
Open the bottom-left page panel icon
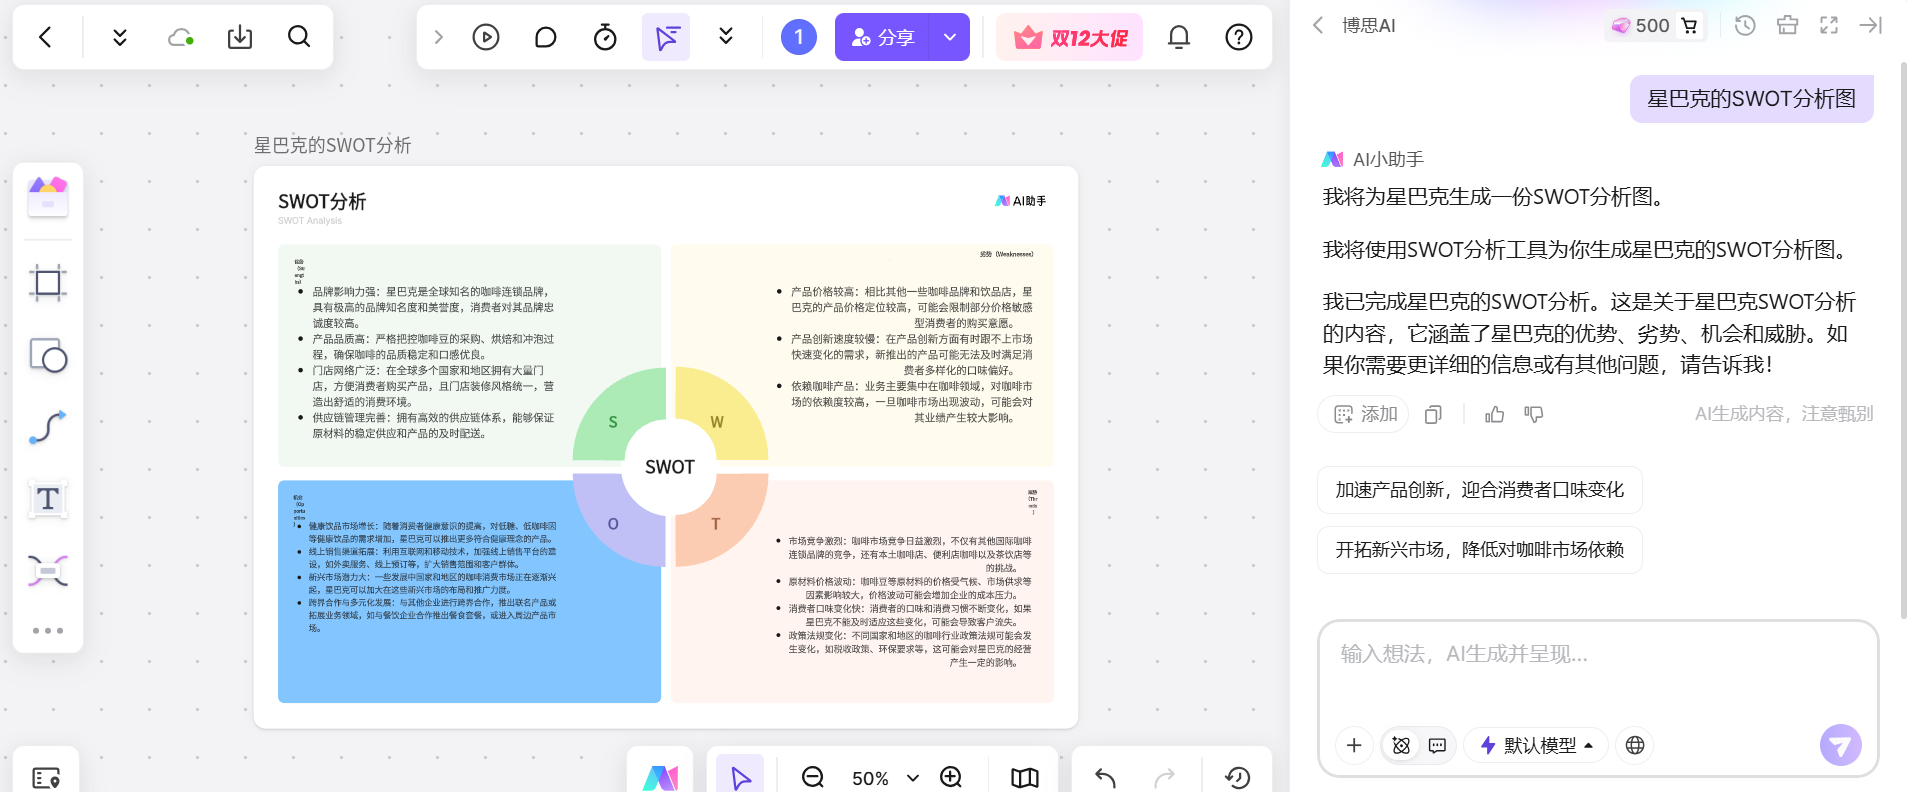coord(46,777)
